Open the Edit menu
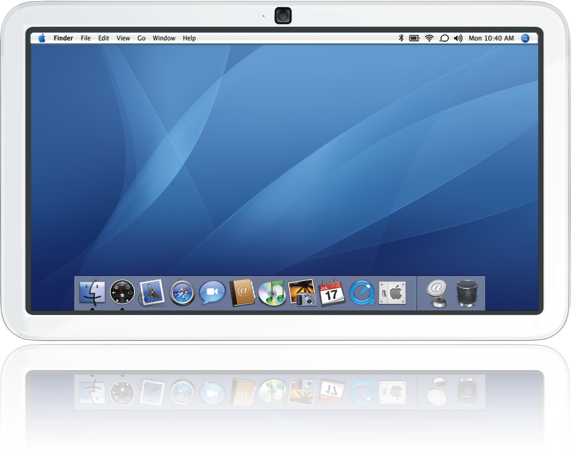This screenshot has width=571, height=463. [103, 38]
